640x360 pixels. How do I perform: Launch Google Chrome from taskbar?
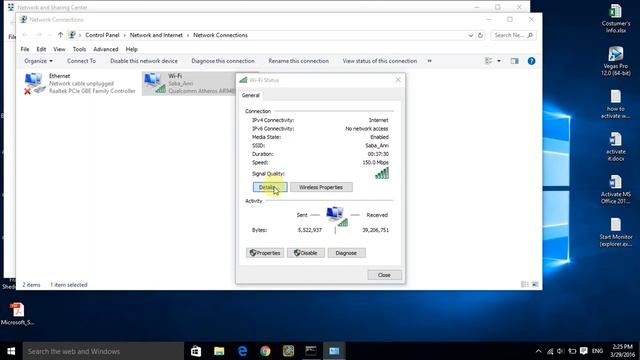coord(265,351)
